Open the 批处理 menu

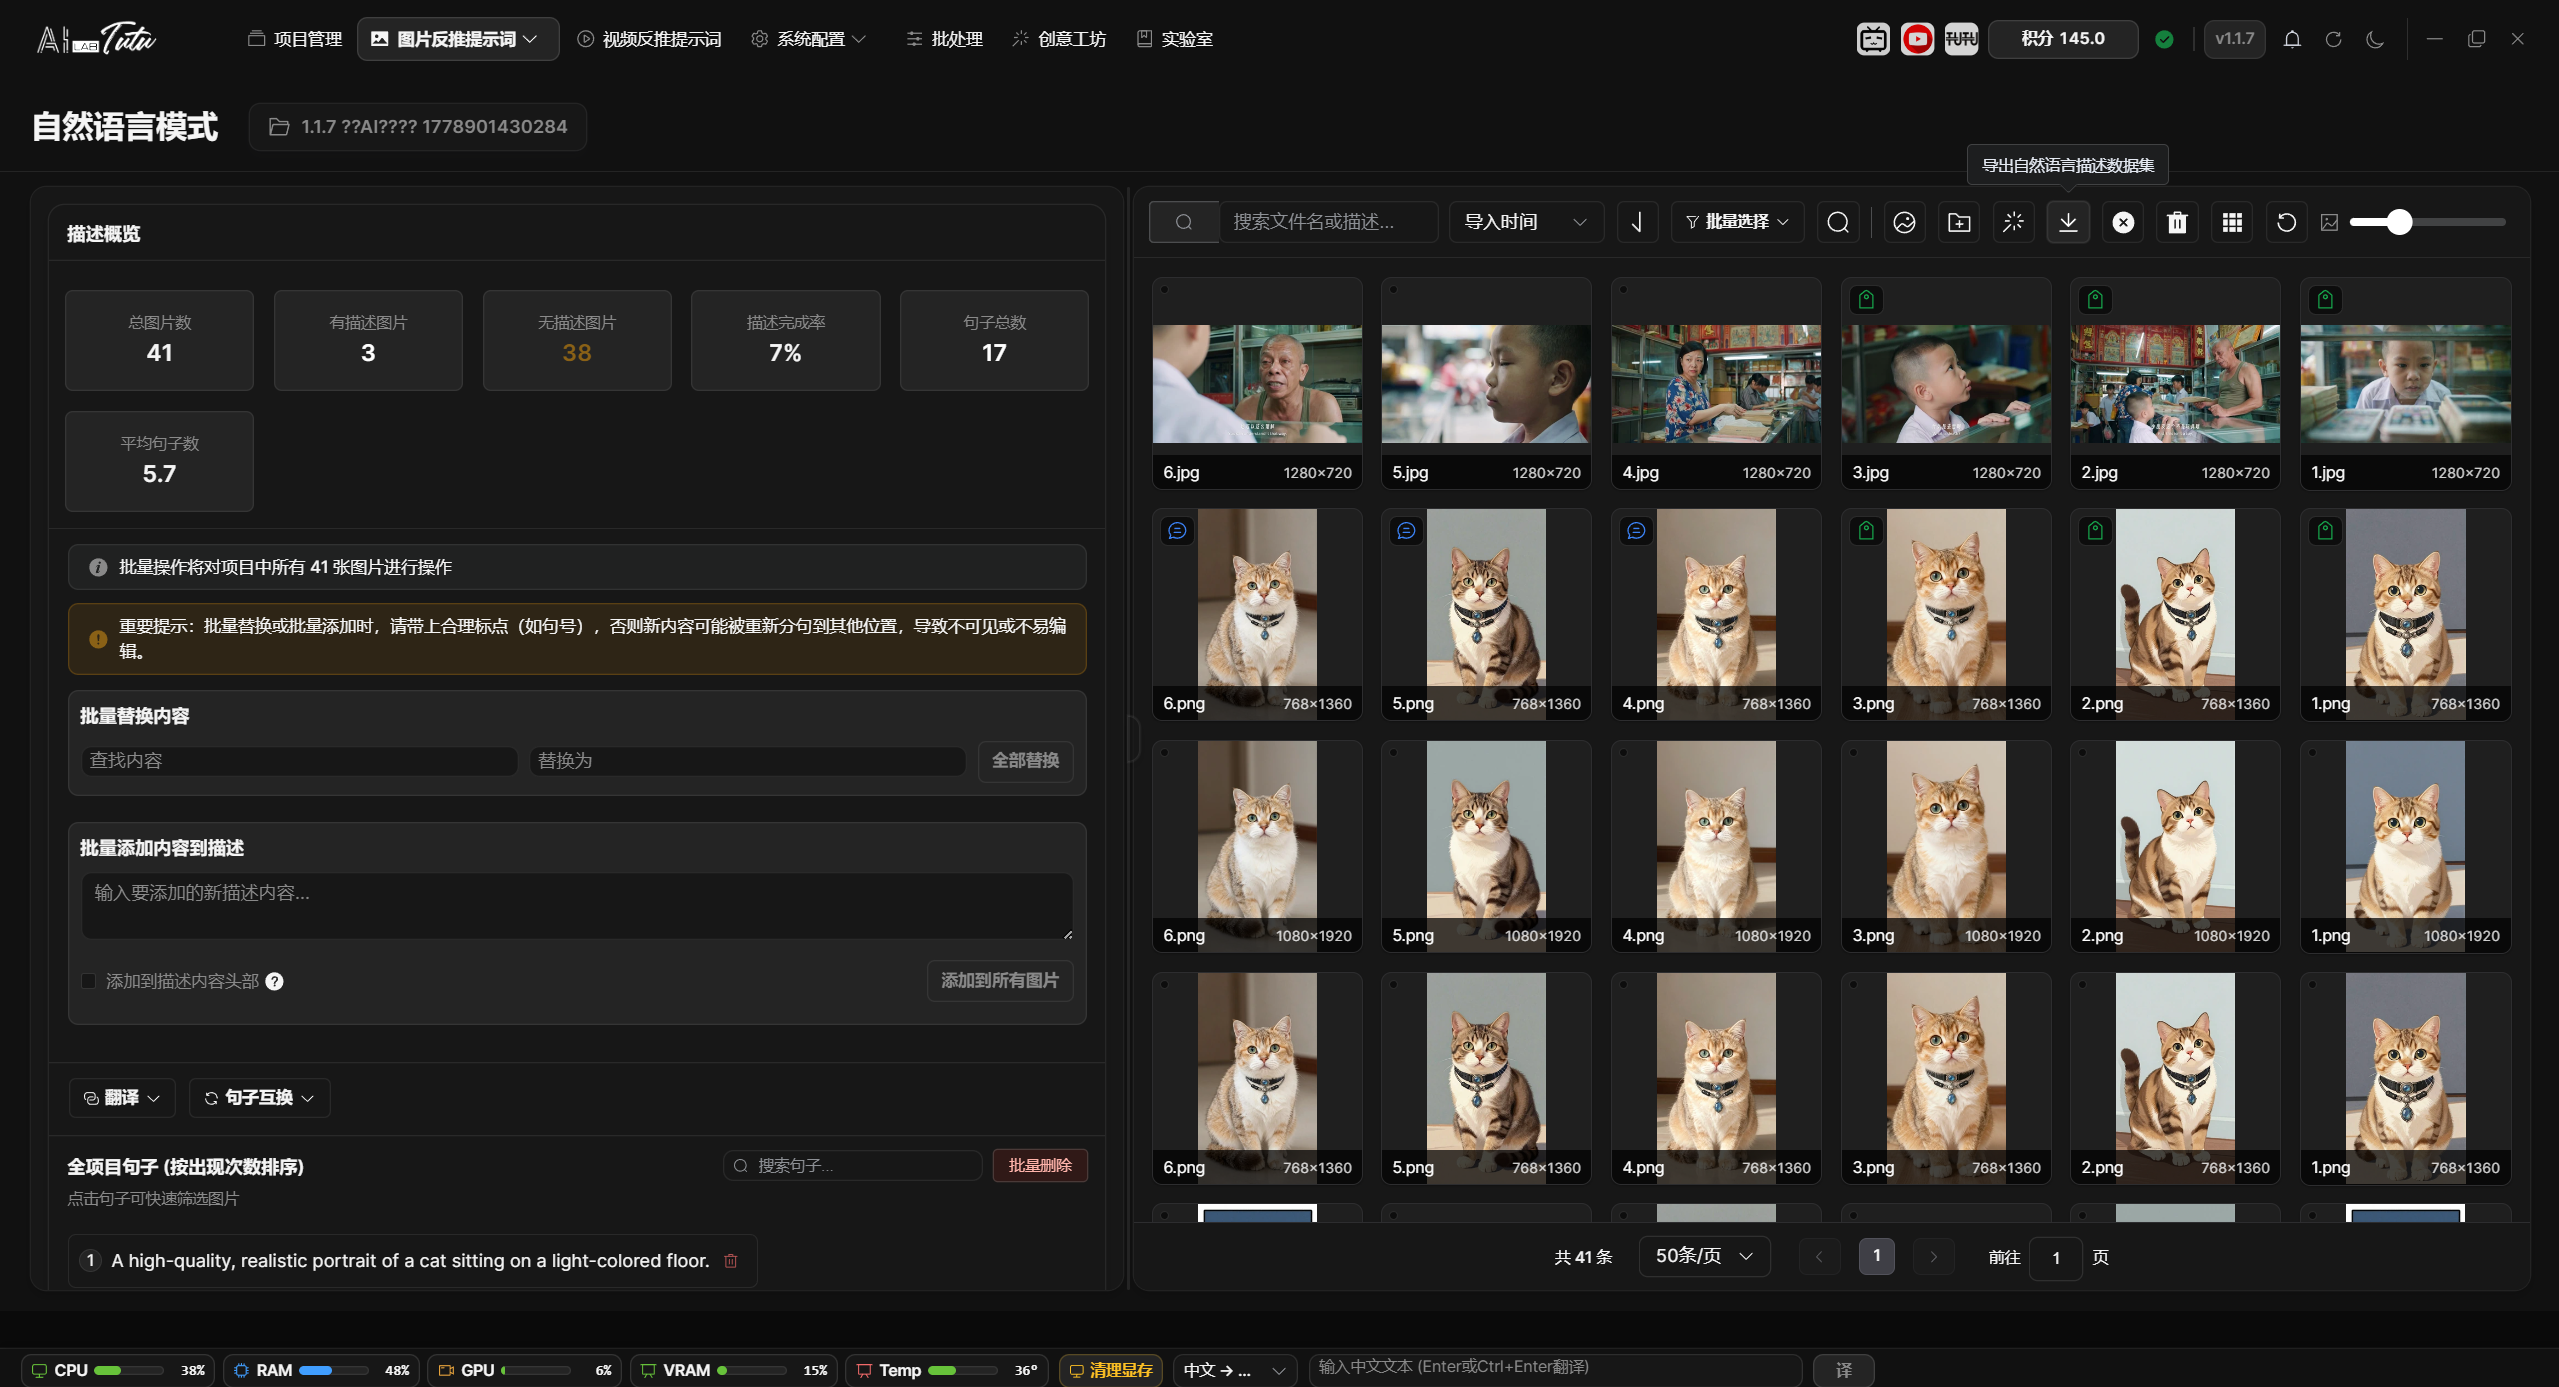[x=945, y=39]
